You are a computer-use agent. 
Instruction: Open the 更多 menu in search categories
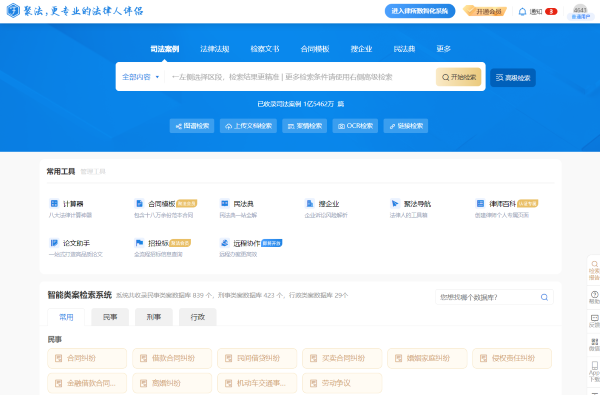click(x=443, y=49)
